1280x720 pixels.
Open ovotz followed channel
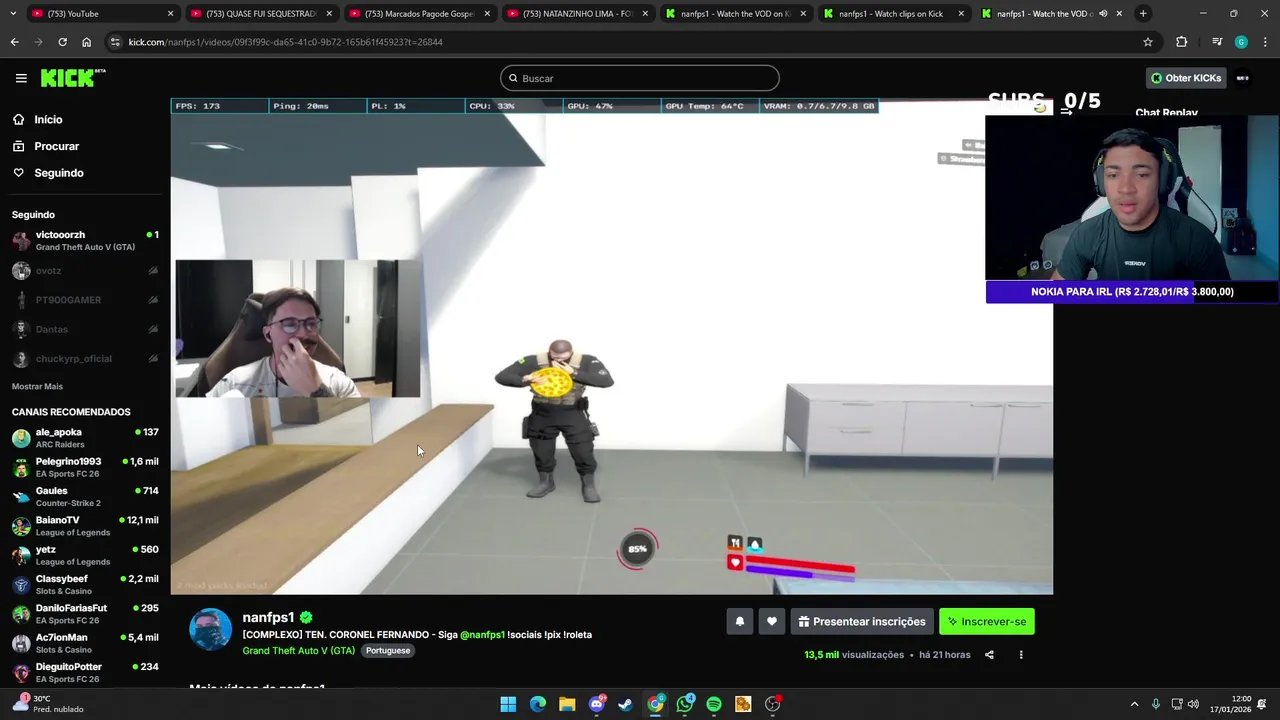tap(85, 271)
